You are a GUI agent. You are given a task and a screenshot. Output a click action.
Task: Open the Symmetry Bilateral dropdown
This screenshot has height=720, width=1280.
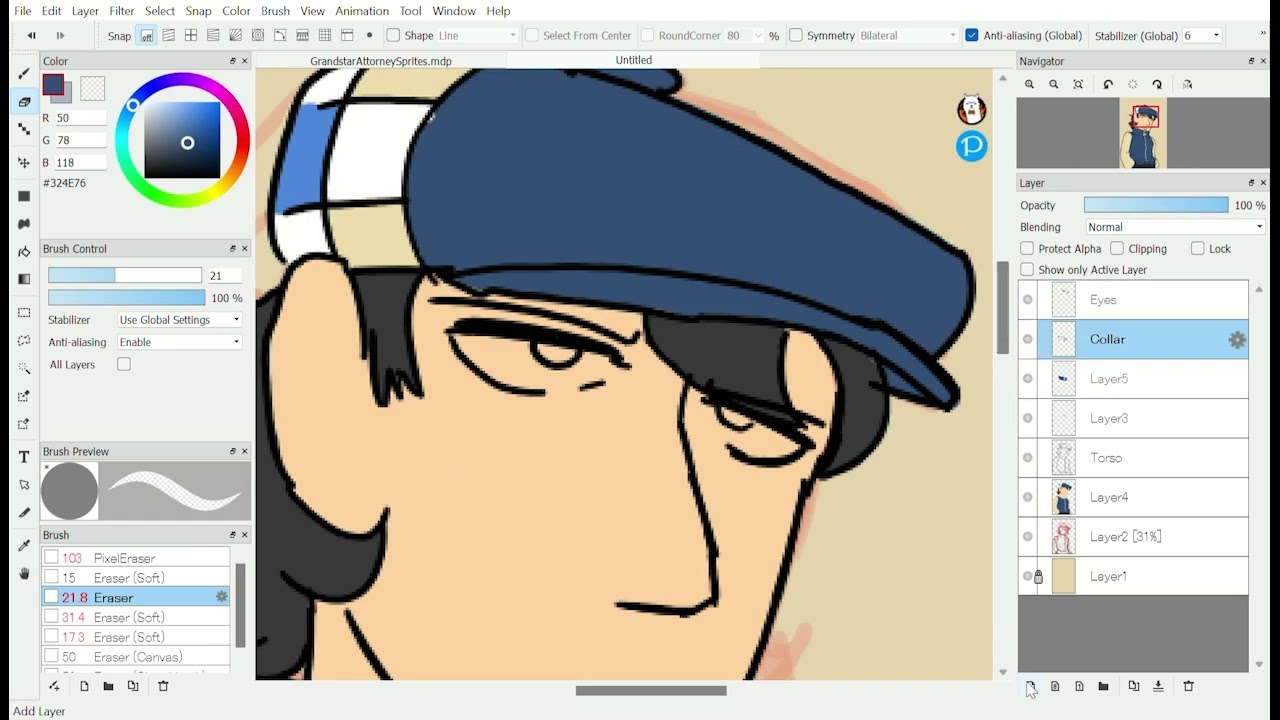(908, 35)
